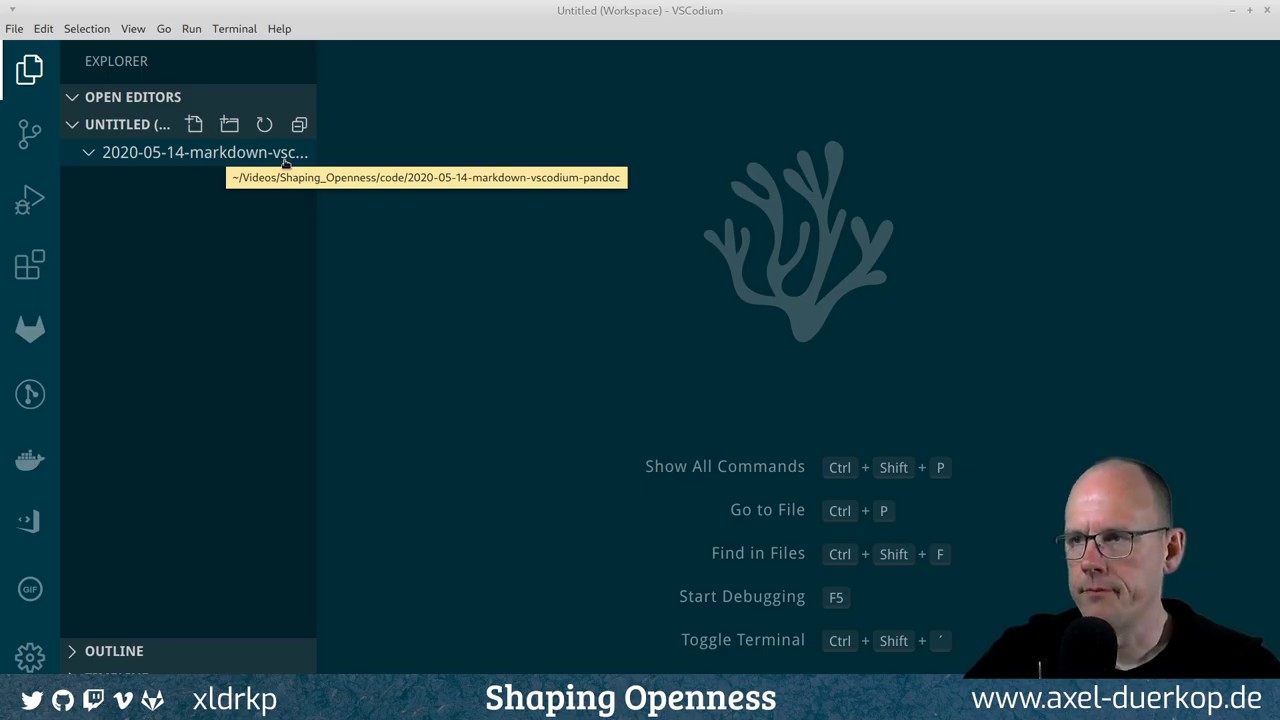1280x720 pixels.
Task: Click the Start Debugging label
Action: click(742, 597)
